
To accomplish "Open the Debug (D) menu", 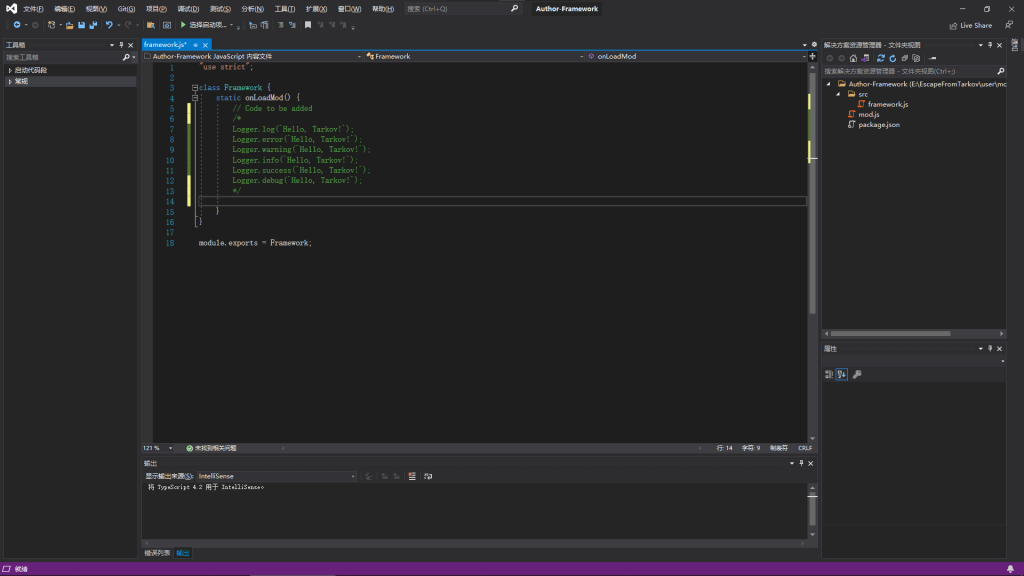I will (188, 8).
